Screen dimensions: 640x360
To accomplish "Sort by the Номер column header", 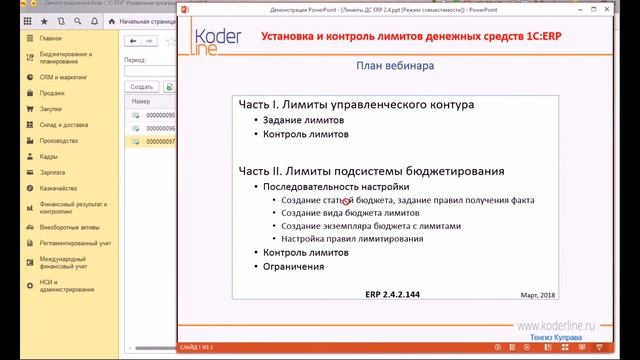I will pos(141,101).
